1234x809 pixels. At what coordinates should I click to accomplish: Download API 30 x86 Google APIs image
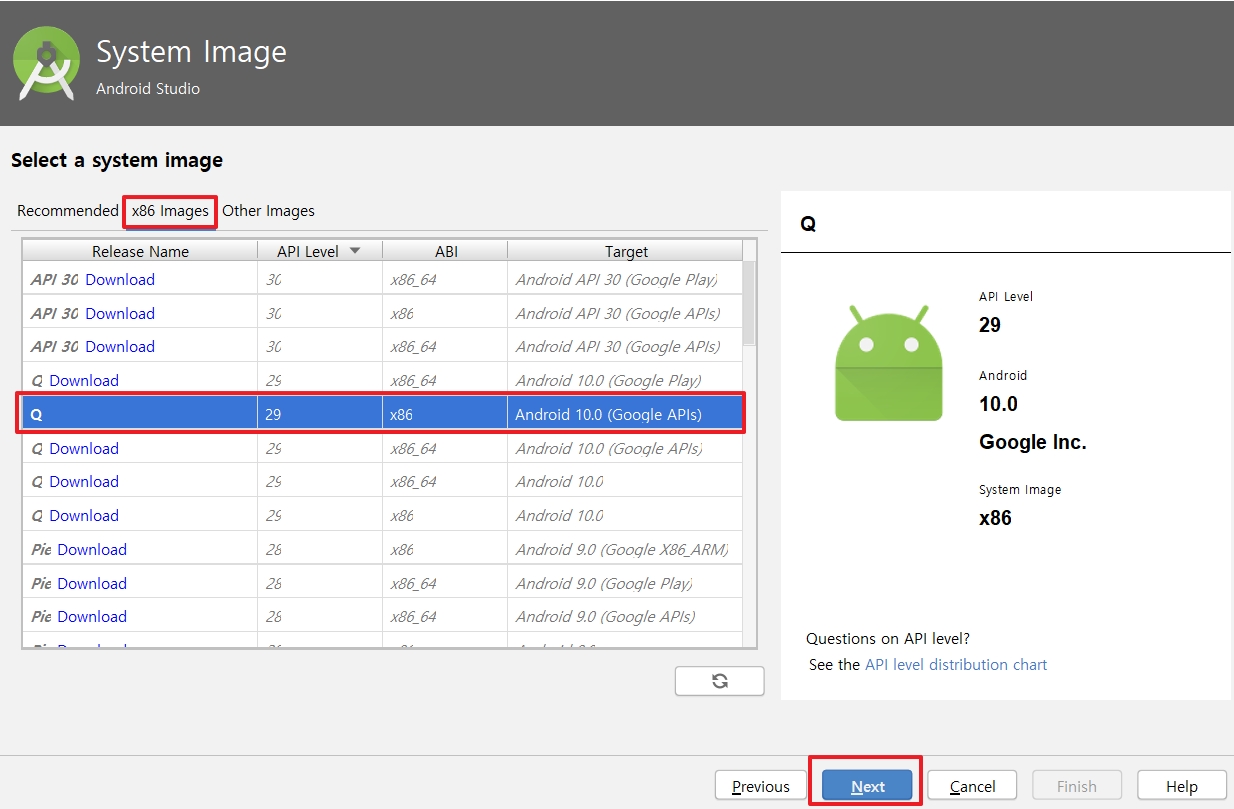click(x=120, y=314)
